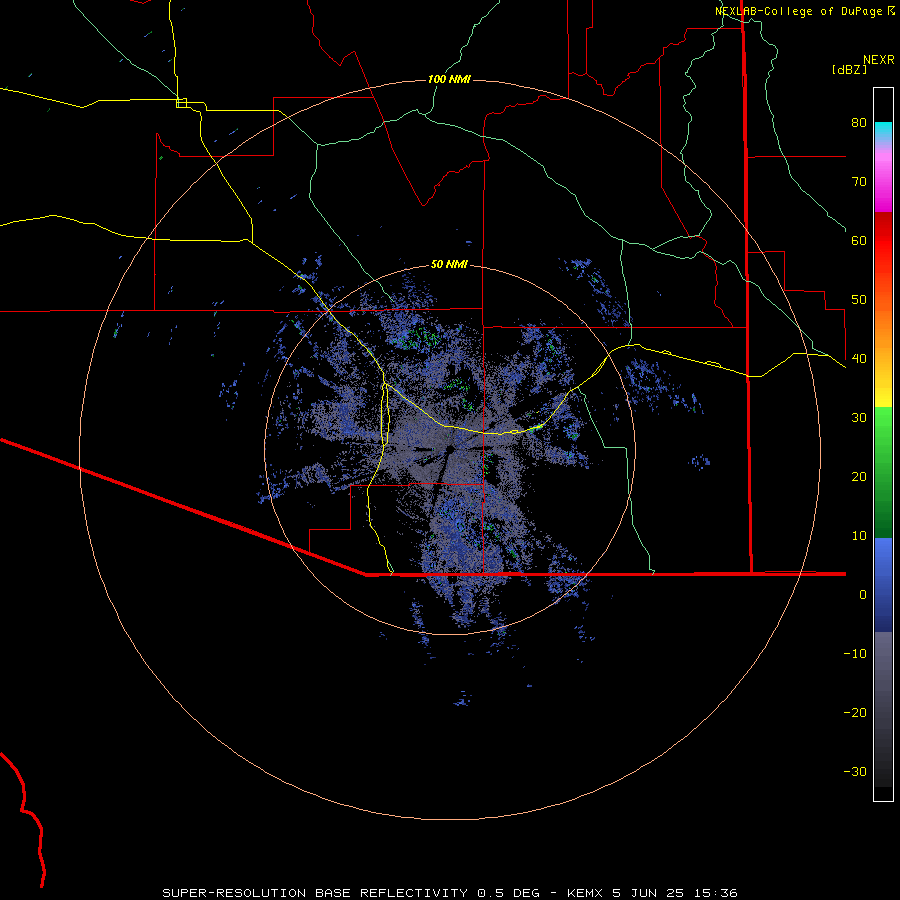This screenshot has height=900, width=900.
Task: Click the -10 value on the dBZ scale
Action: [x=855, y=654]
